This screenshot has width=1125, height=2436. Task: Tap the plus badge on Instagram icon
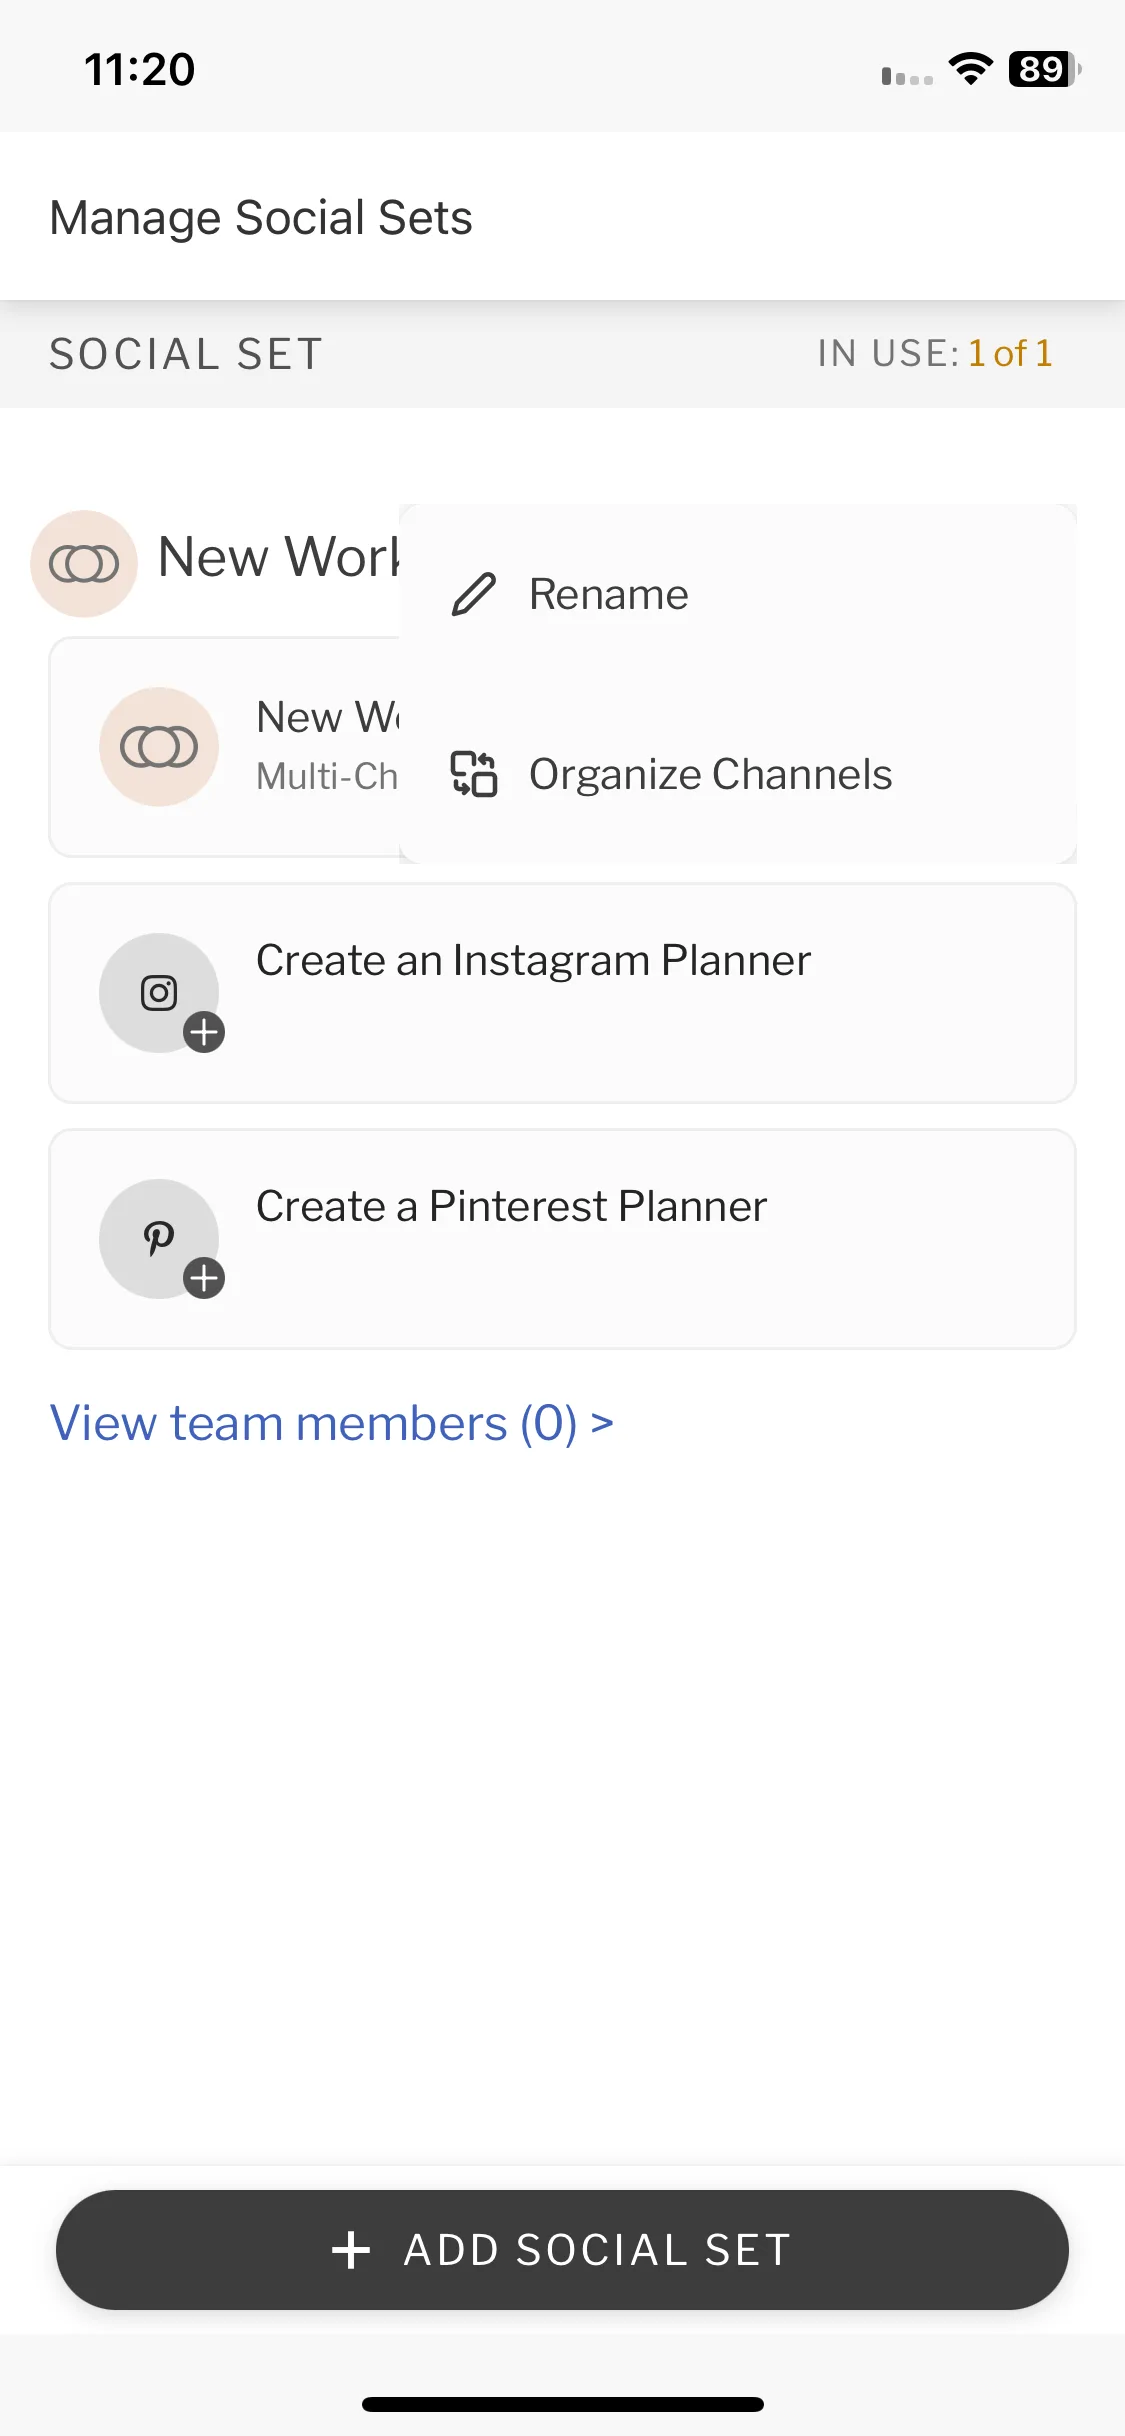204,1032
